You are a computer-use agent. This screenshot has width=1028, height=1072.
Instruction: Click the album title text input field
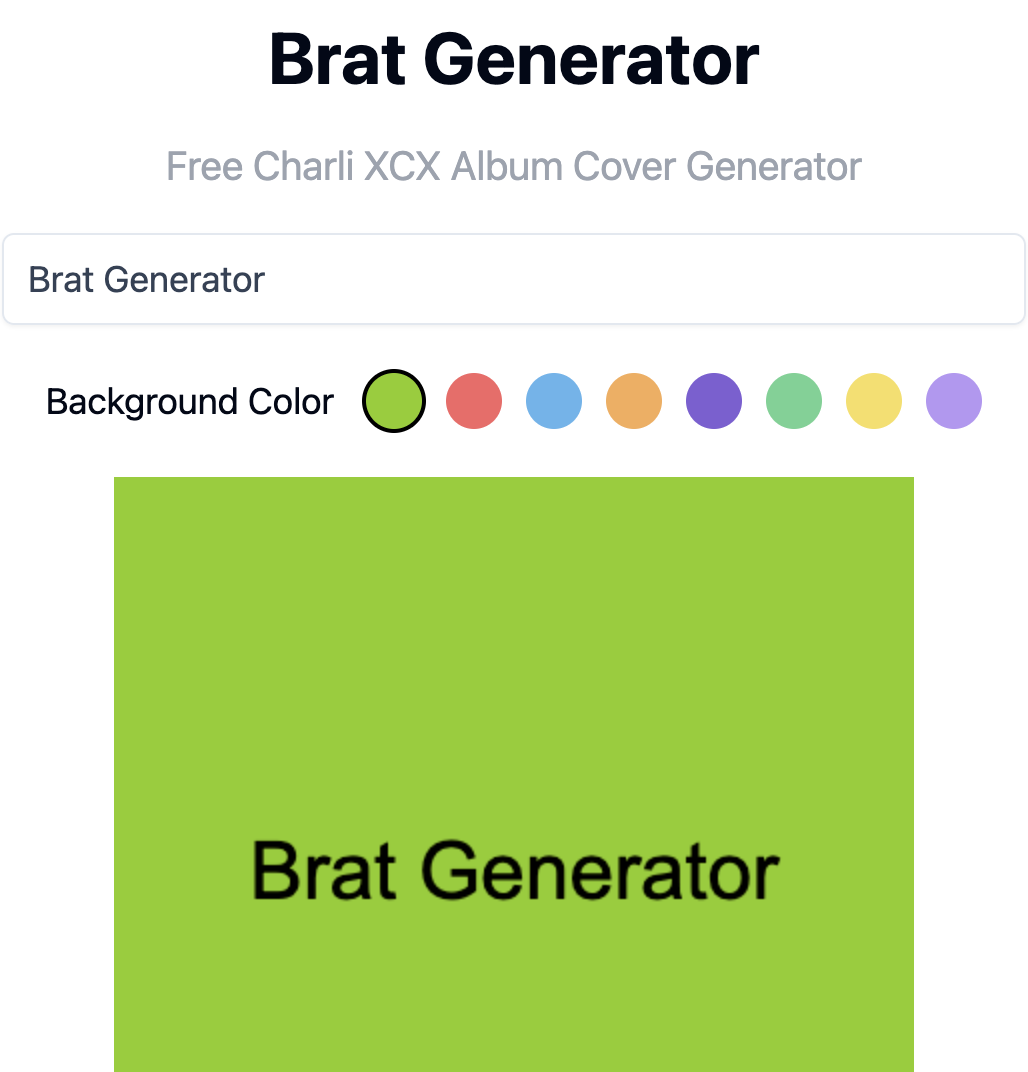pos(513,279)
